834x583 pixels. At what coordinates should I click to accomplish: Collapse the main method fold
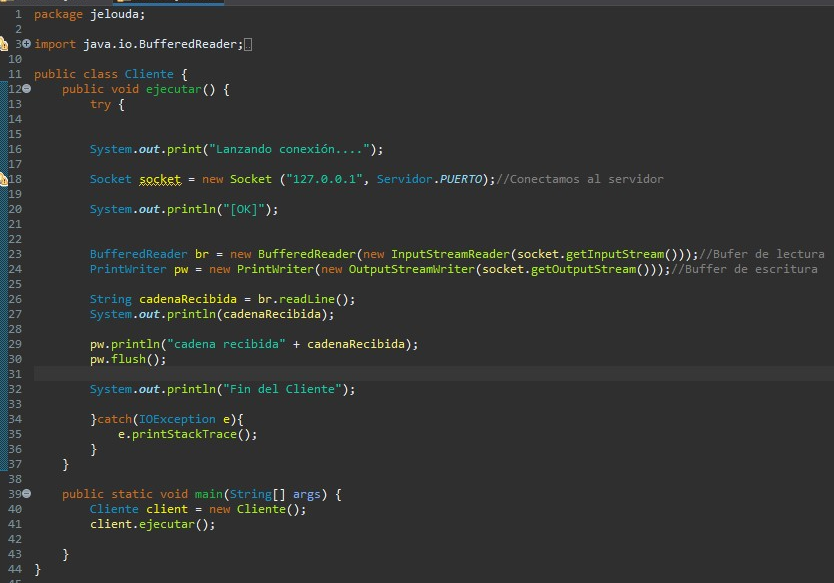click(x=26, y=494)
